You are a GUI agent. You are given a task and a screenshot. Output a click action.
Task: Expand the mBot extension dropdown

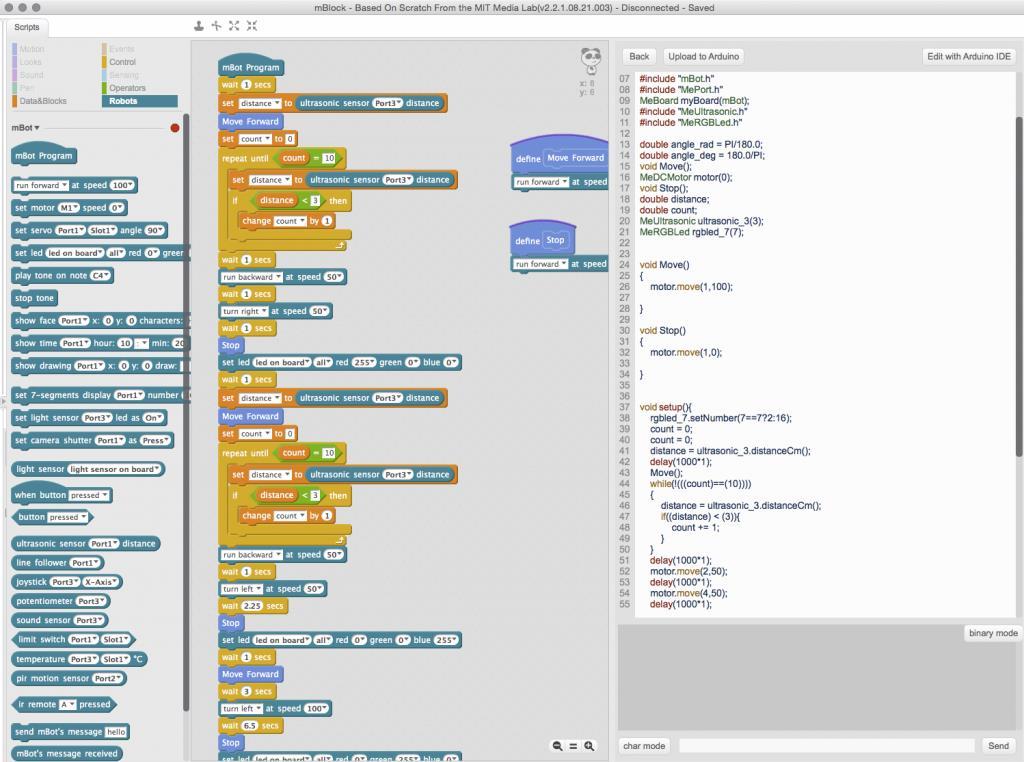click(25, 128)
